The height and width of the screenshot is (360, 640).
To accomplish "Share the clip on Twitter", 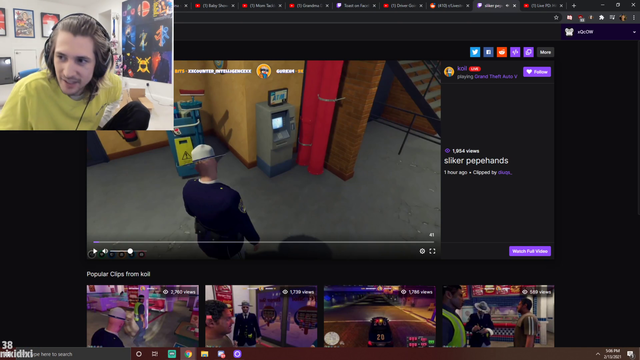I will pyautogui.click(x=475, y=52).
